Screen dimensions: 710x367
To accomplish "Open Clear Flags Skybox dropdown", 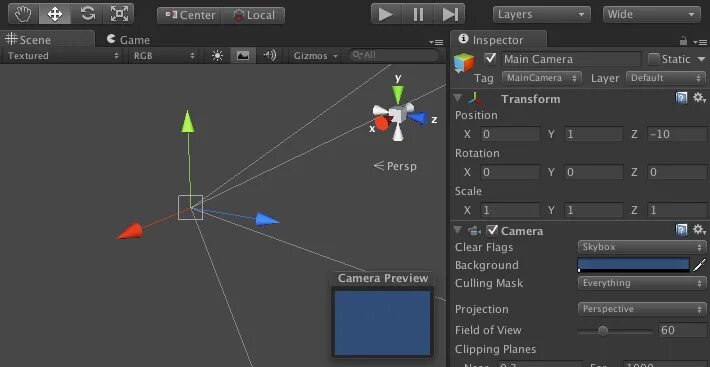I will pyautogui.click(x=642, y=247).
